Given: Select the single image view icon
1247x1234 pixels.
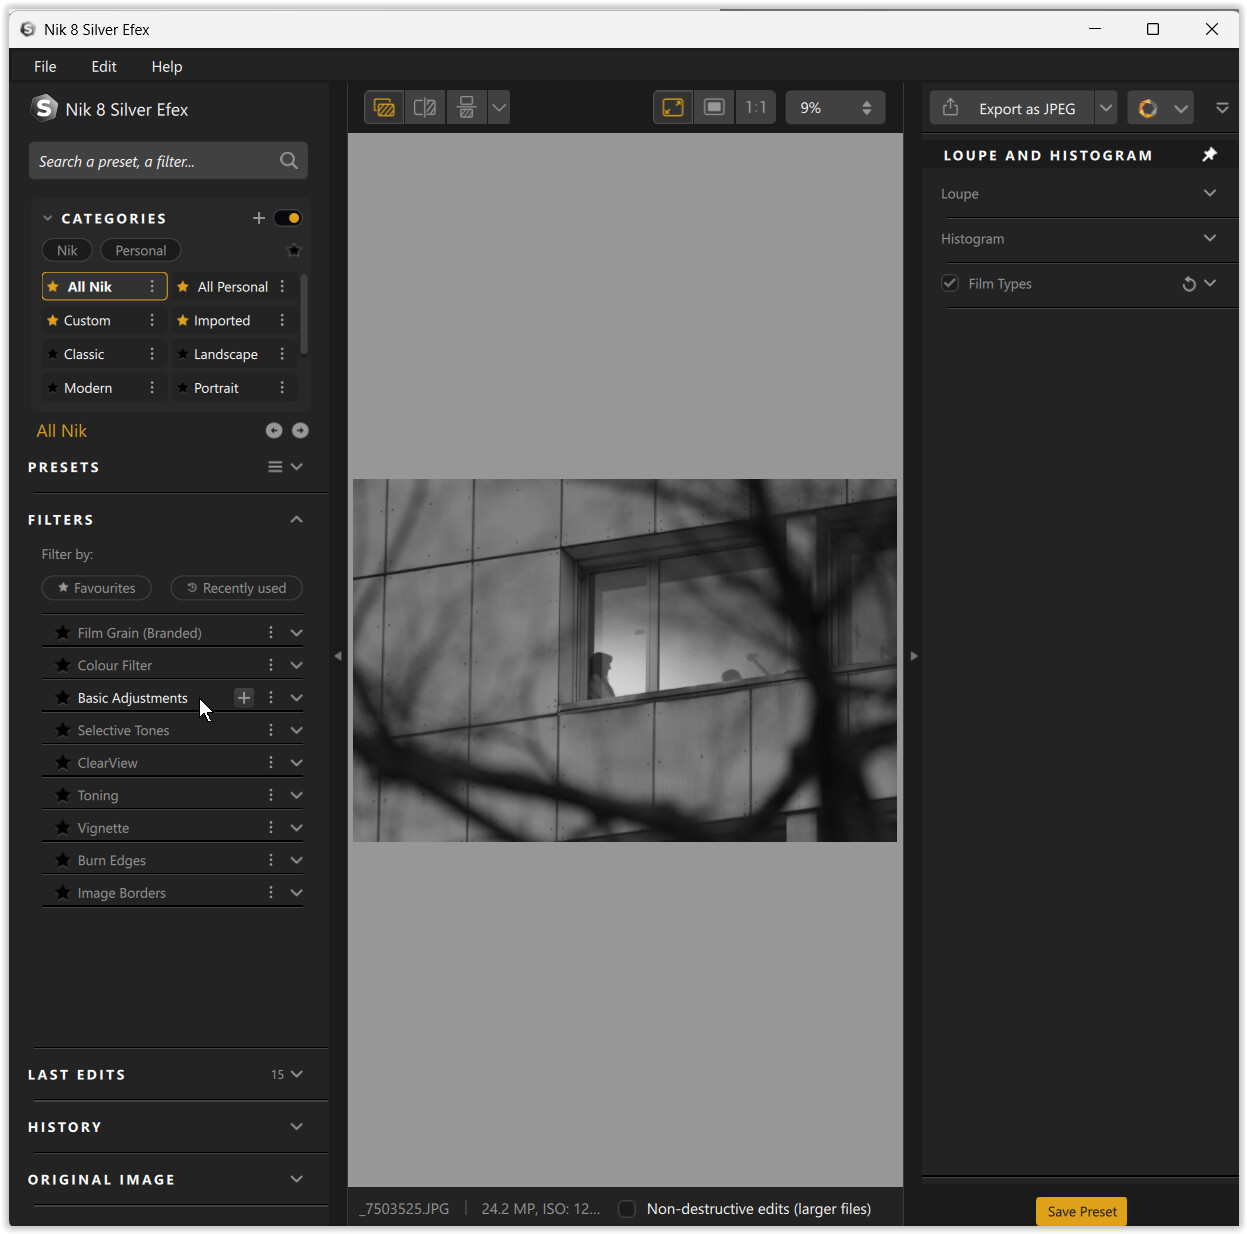Looking at the screenshot, I should pos(384,108).
